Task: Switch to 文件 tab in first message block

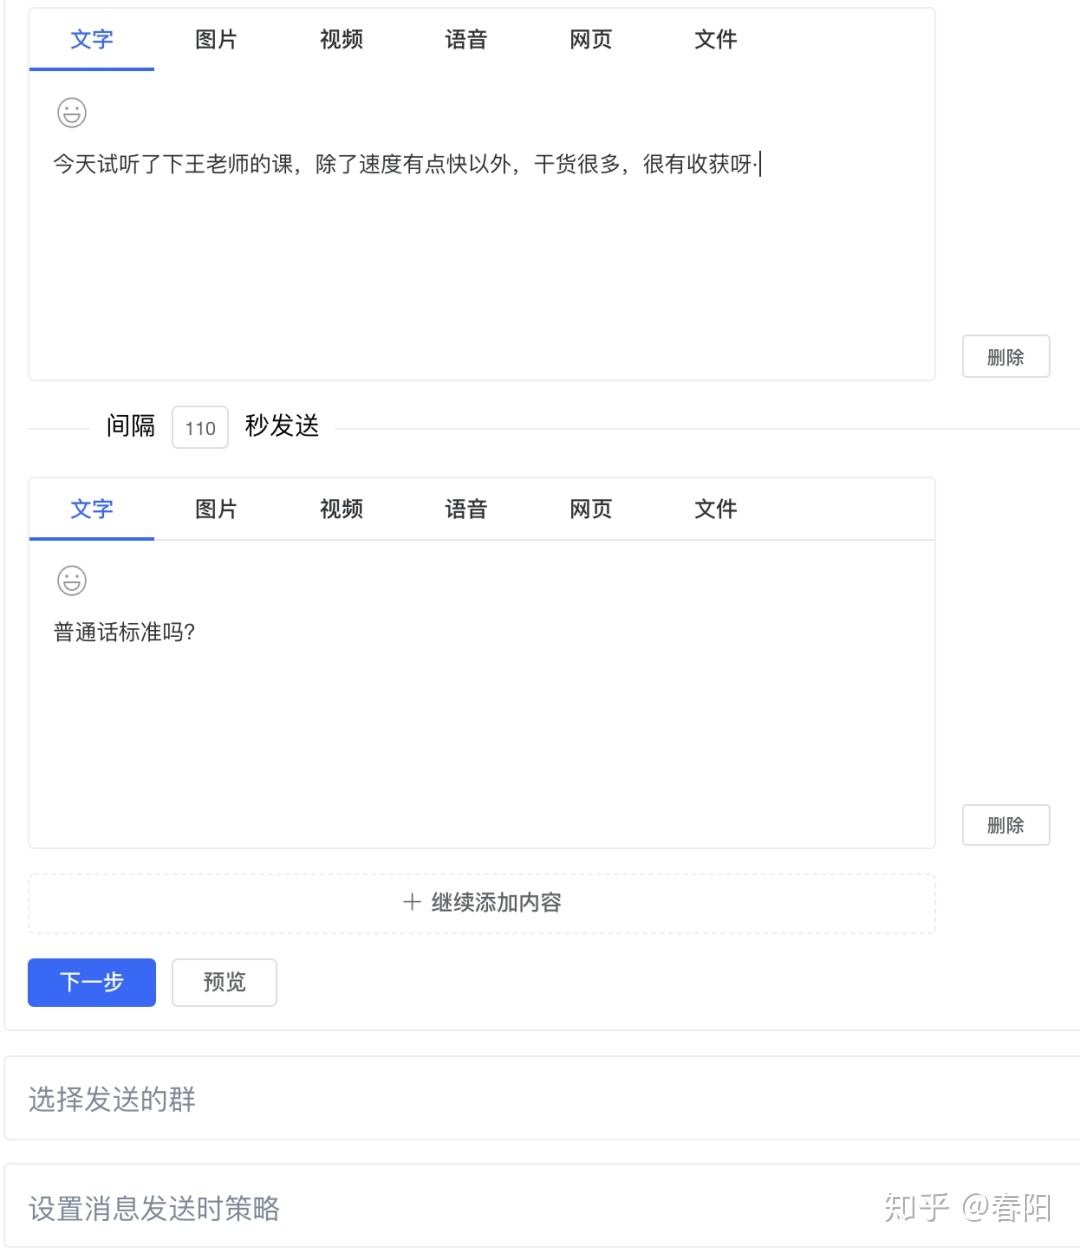Action: pyautogui.click(x=716, y=40)
